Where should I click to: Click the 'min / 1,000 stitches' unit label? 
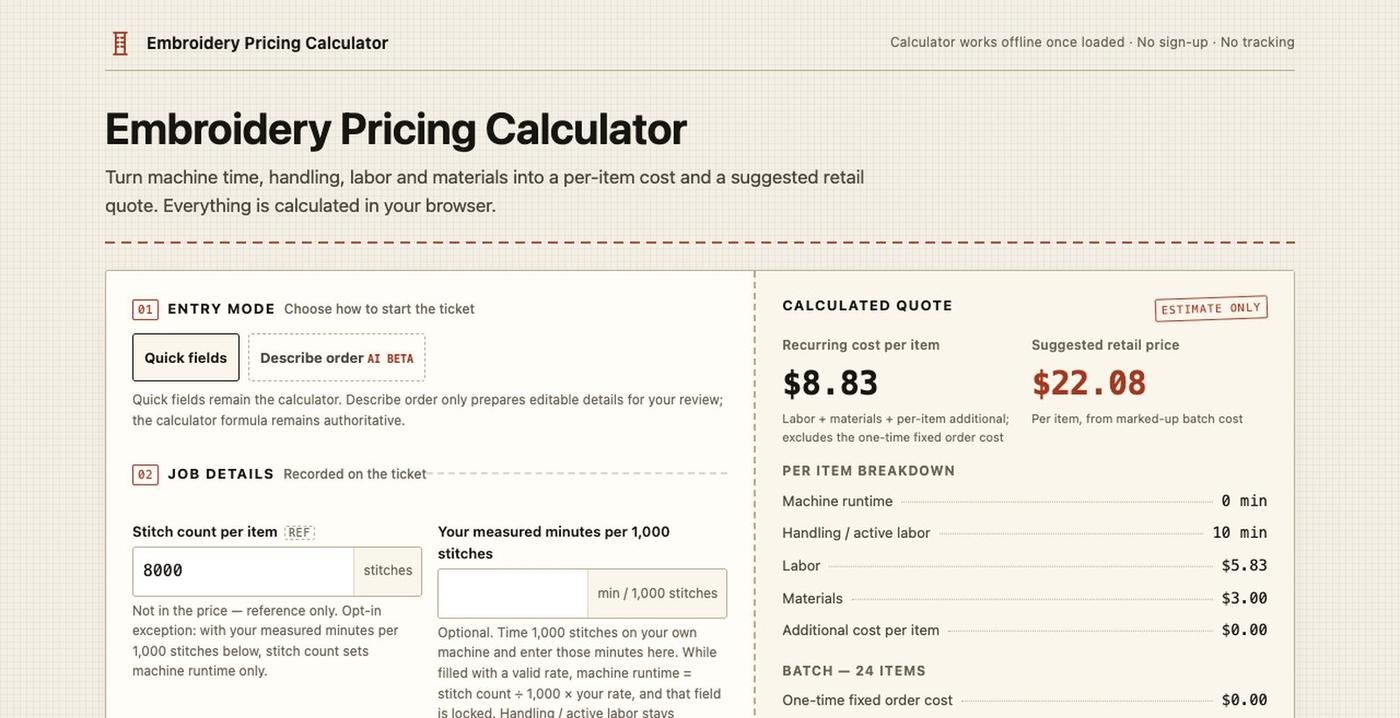click(658, 594)
